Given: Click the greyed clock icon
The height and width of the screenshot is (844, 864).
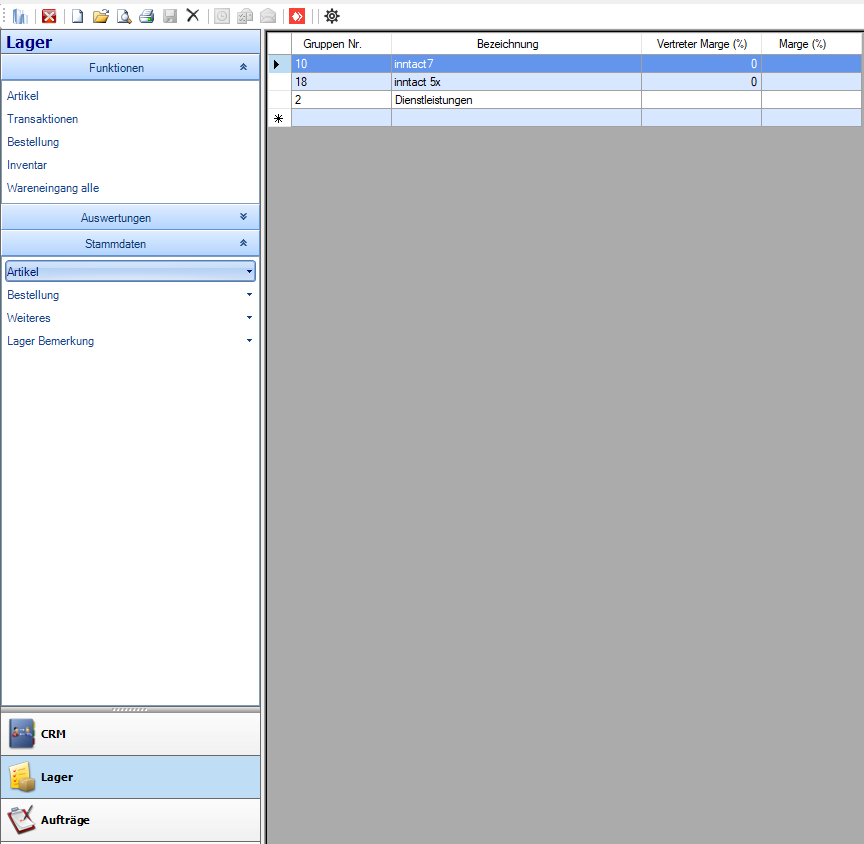Looking at the screenshot, I should pos(222,16).
